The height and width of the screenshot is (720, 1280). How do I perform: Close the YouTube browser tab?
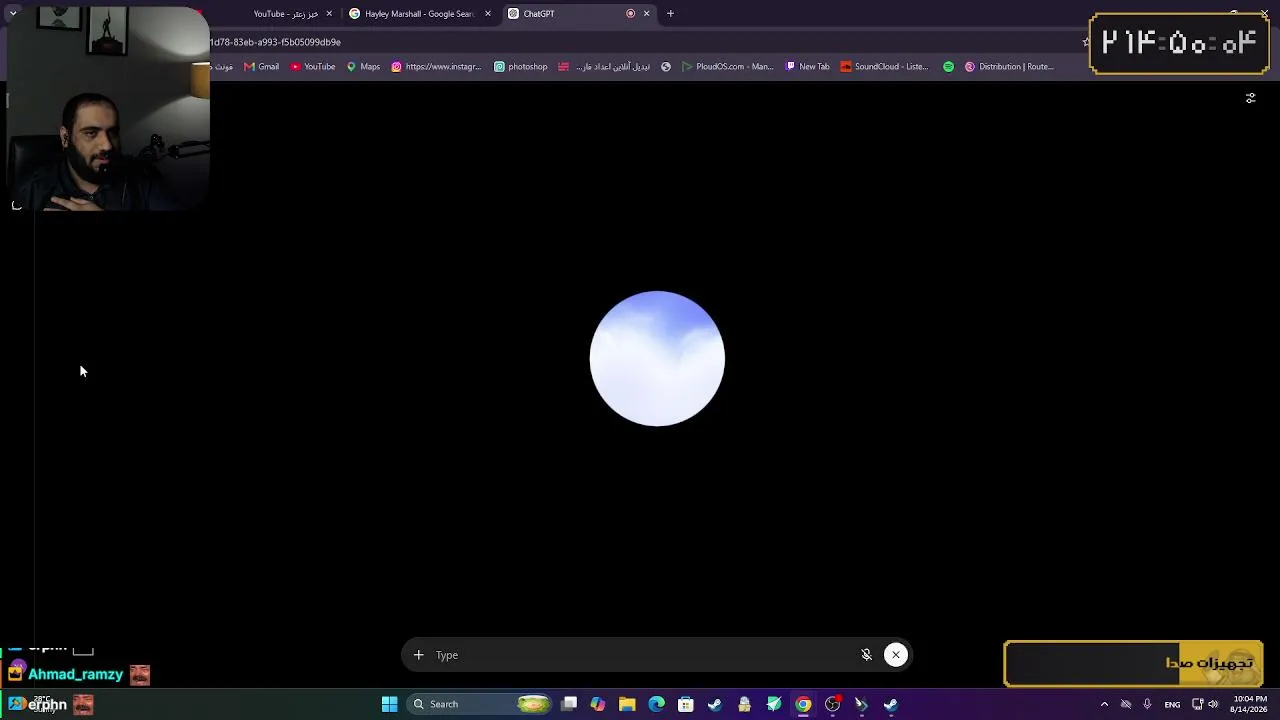click(x=329, y=14)
